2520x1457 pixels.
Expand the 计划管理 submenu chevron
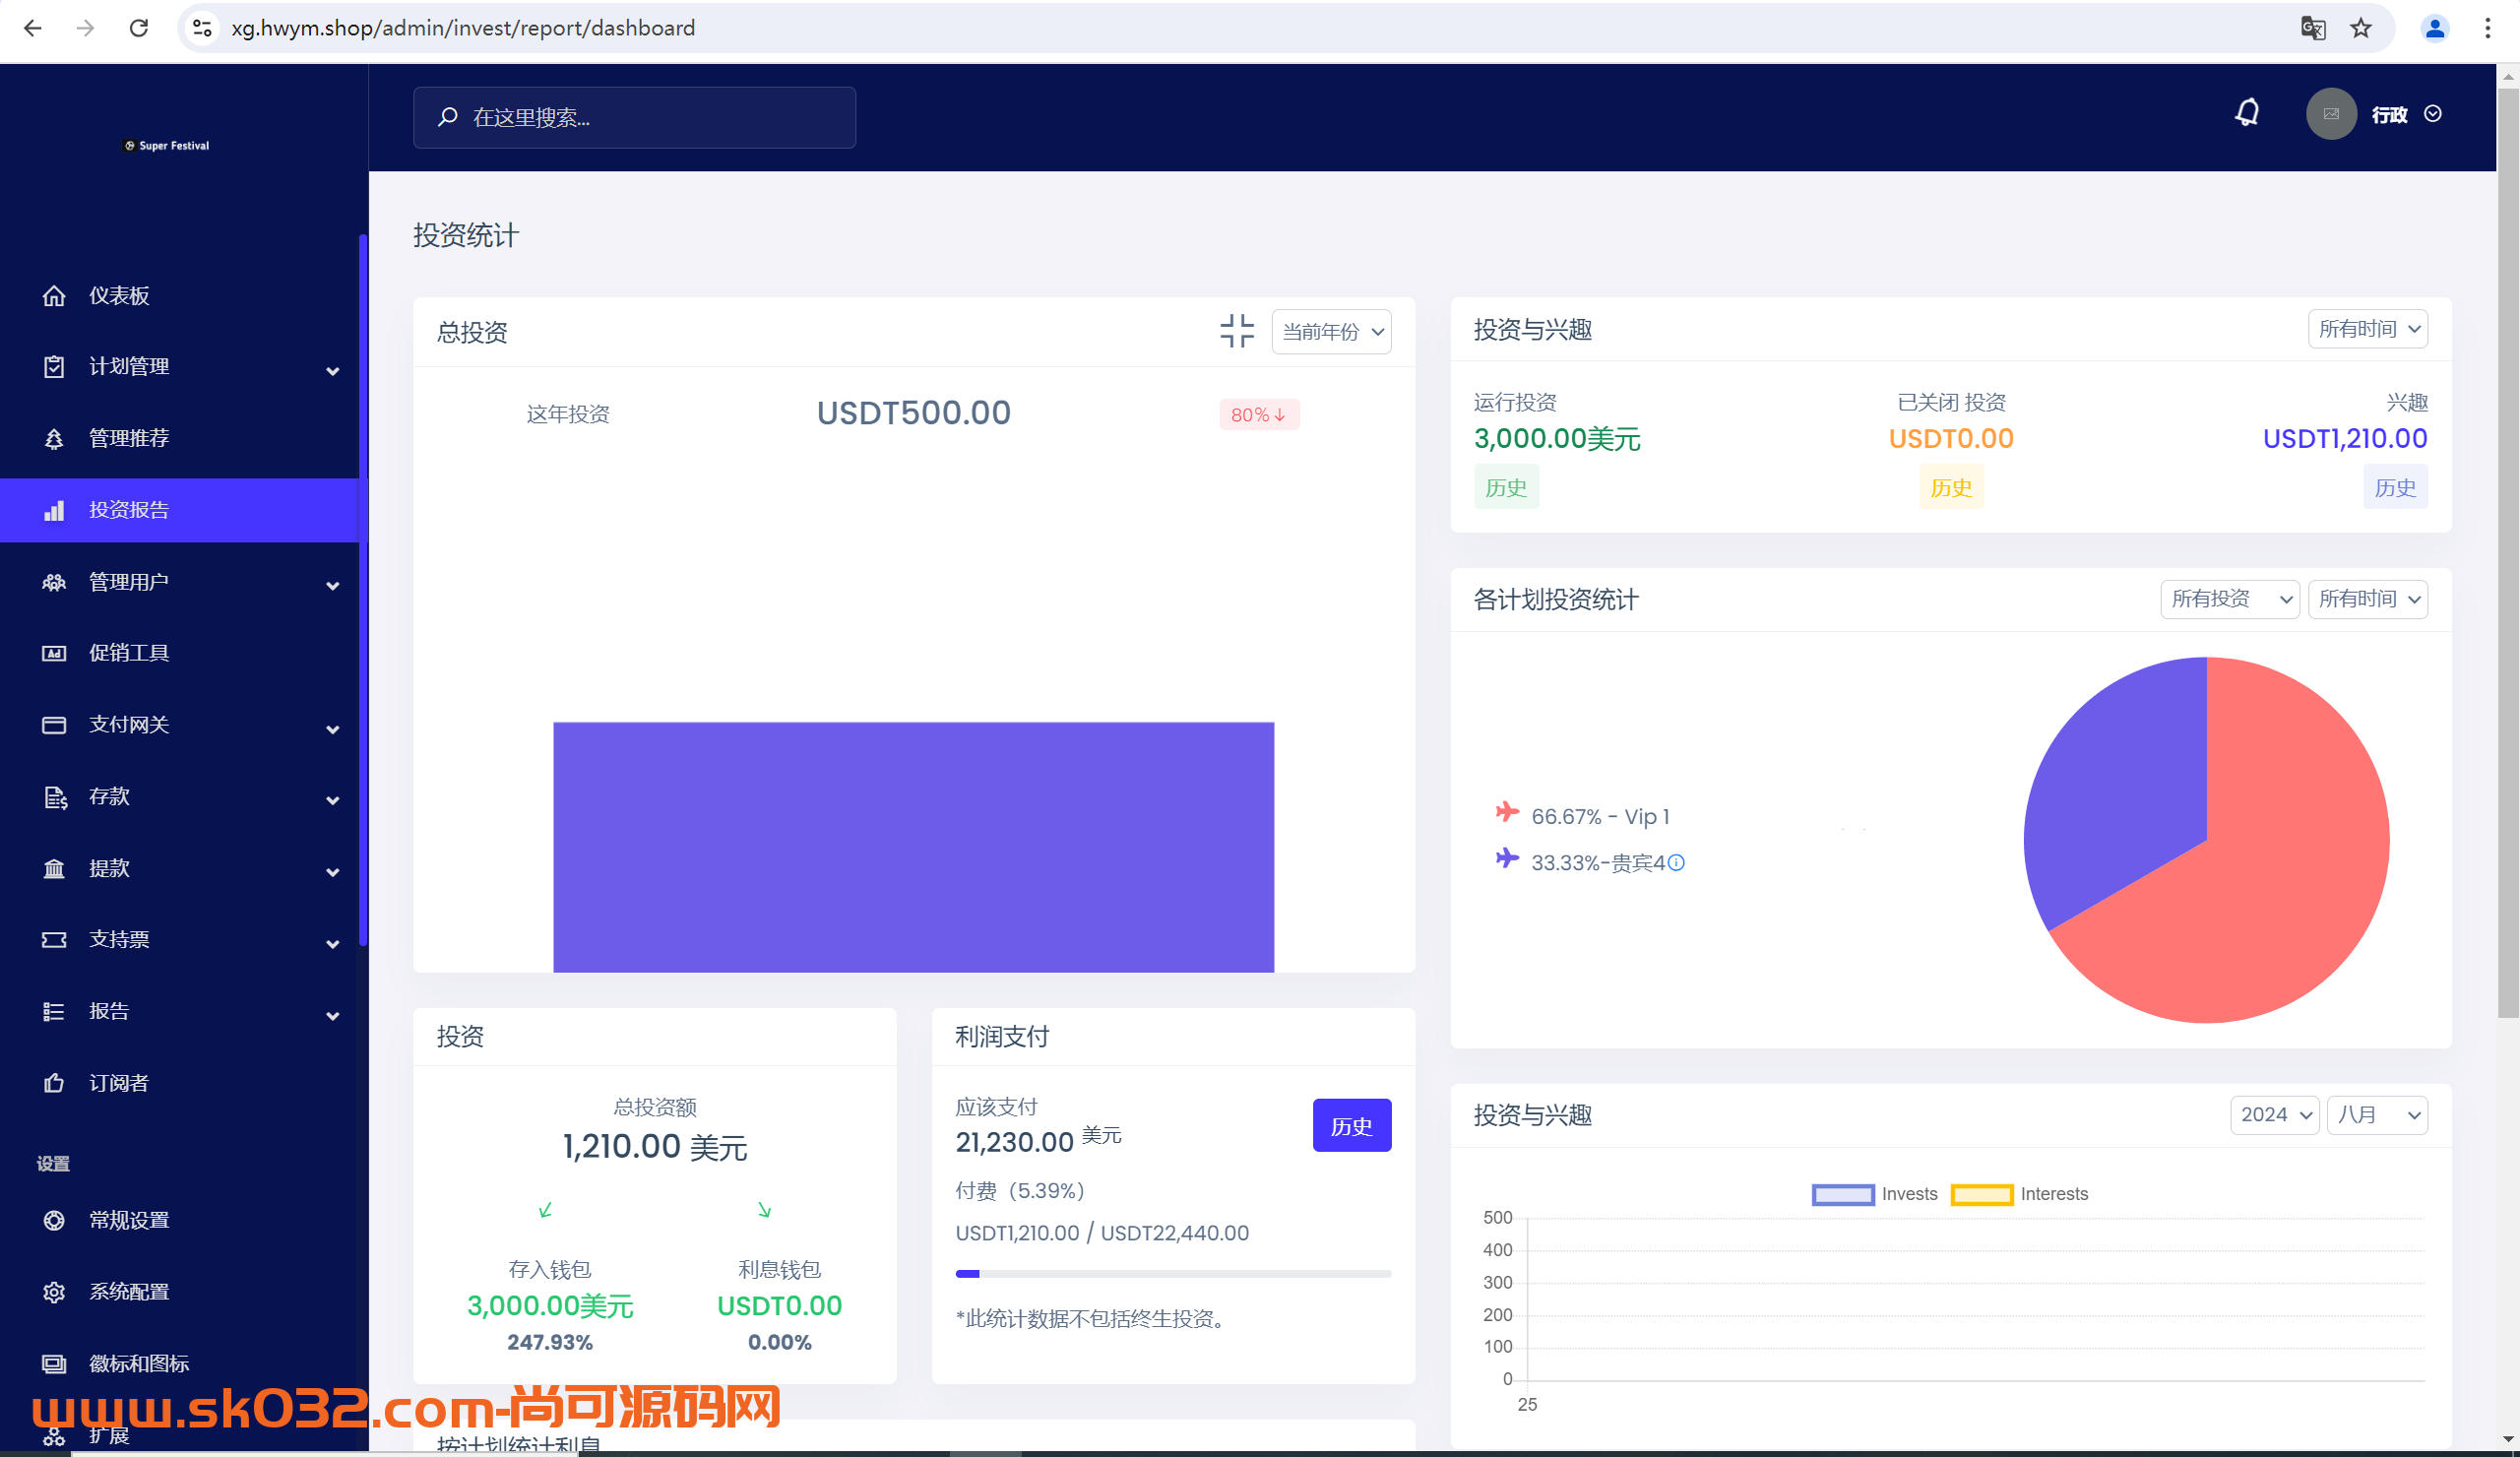[x=333, y=371]
